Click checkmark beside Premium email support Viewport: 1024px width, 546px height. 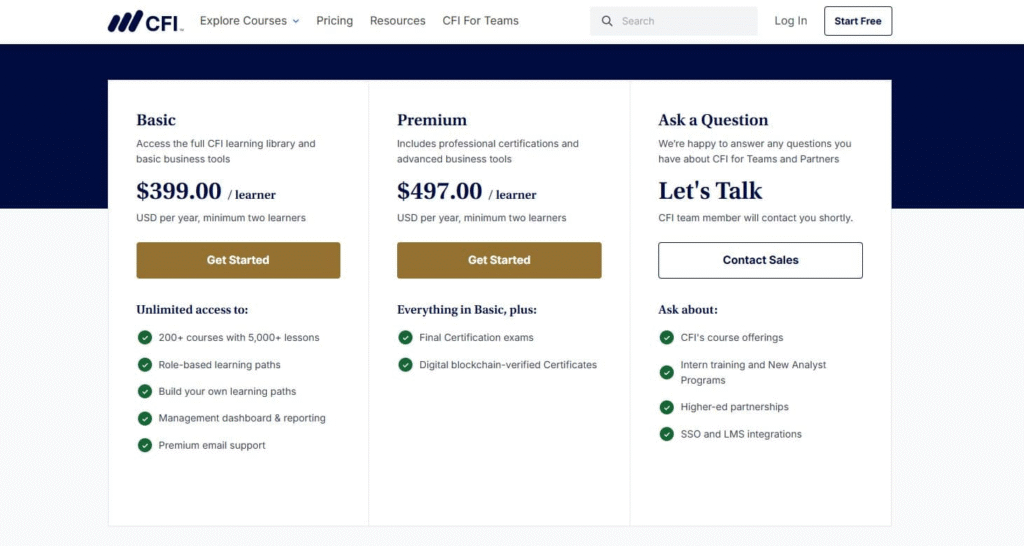click(x=144, y=445)
